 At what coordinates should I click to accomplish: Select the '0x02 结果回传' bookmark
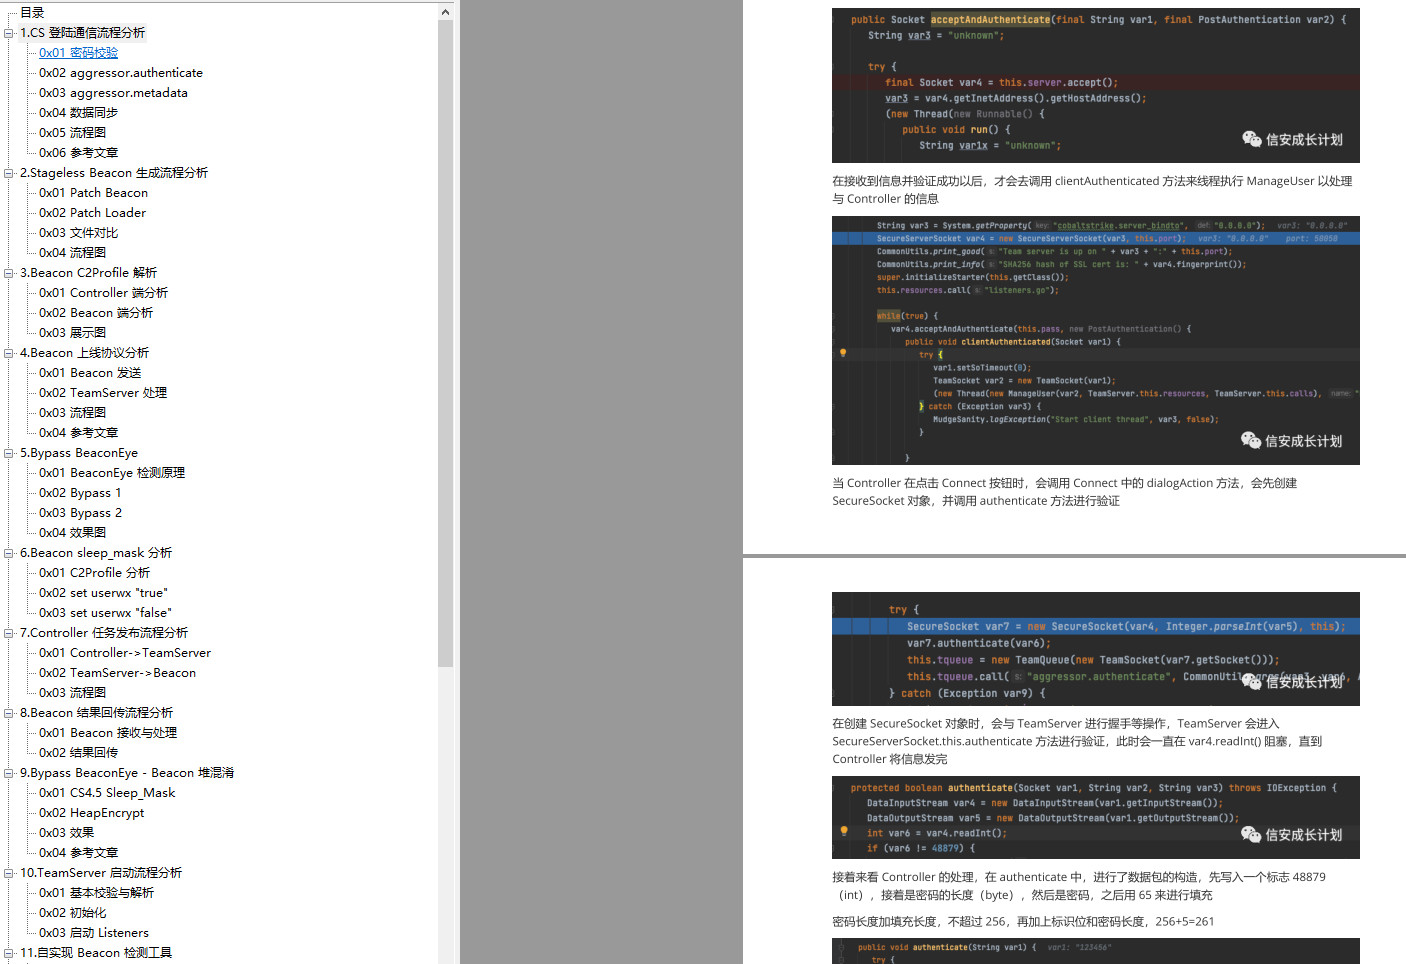coord(78,753)
